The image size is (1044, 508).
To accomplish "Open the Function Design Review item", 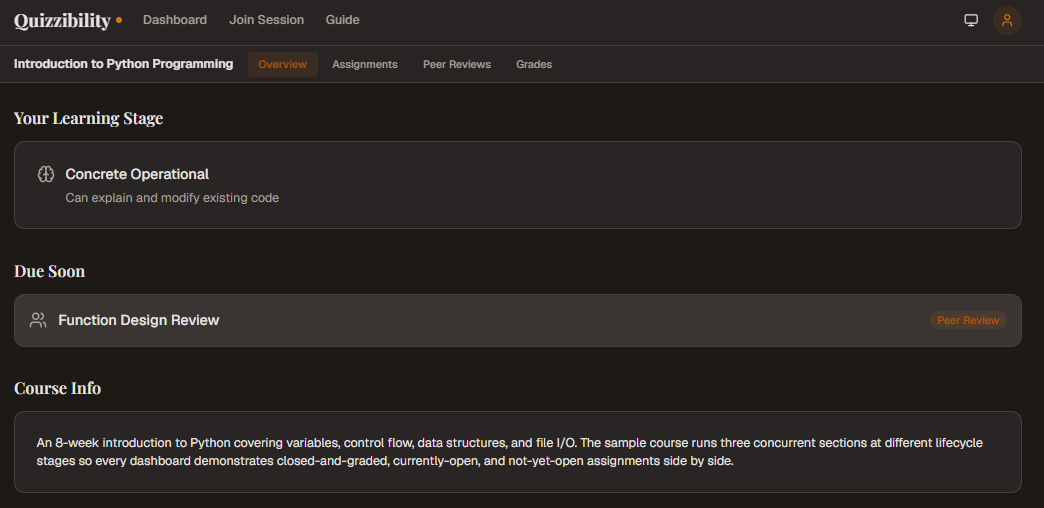I will coord(517,320).
